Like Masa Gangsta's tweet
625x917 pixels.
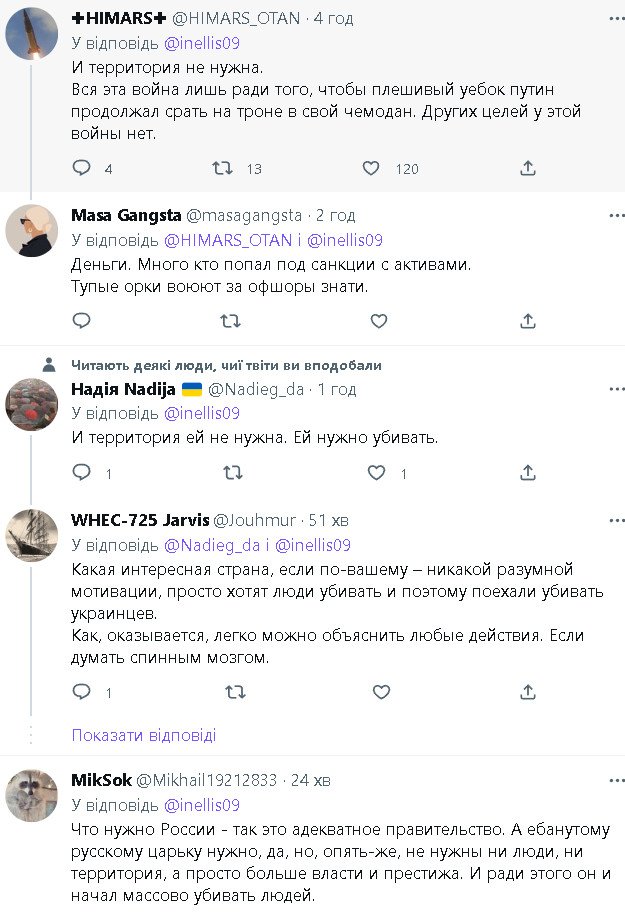379,321
